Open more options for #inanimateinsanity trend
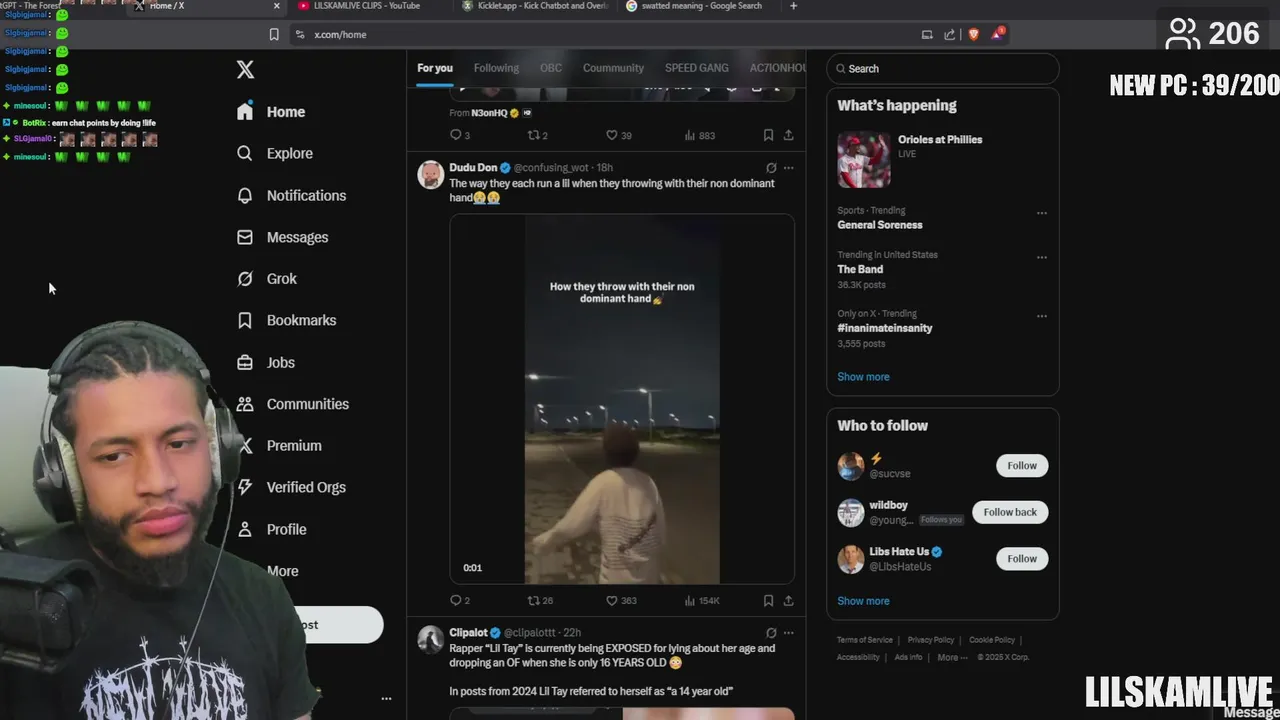1280x720 pixels. [1042, 316]
